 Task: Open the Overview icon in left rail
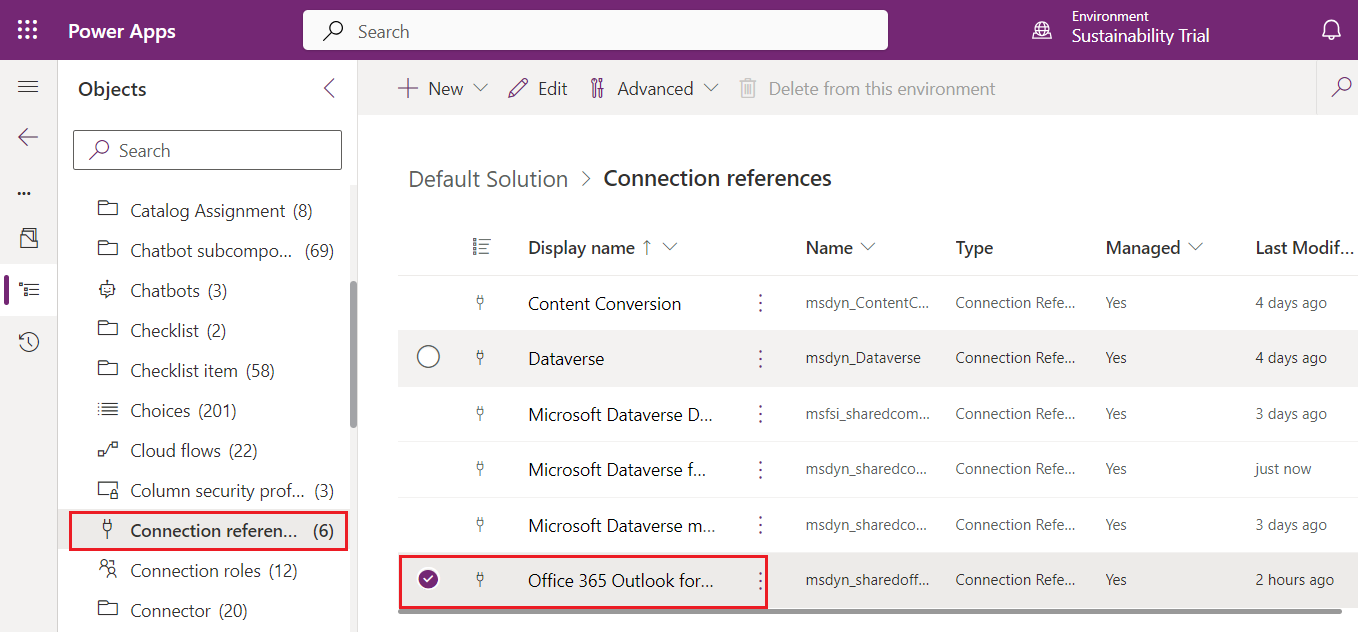pos(28,238)
